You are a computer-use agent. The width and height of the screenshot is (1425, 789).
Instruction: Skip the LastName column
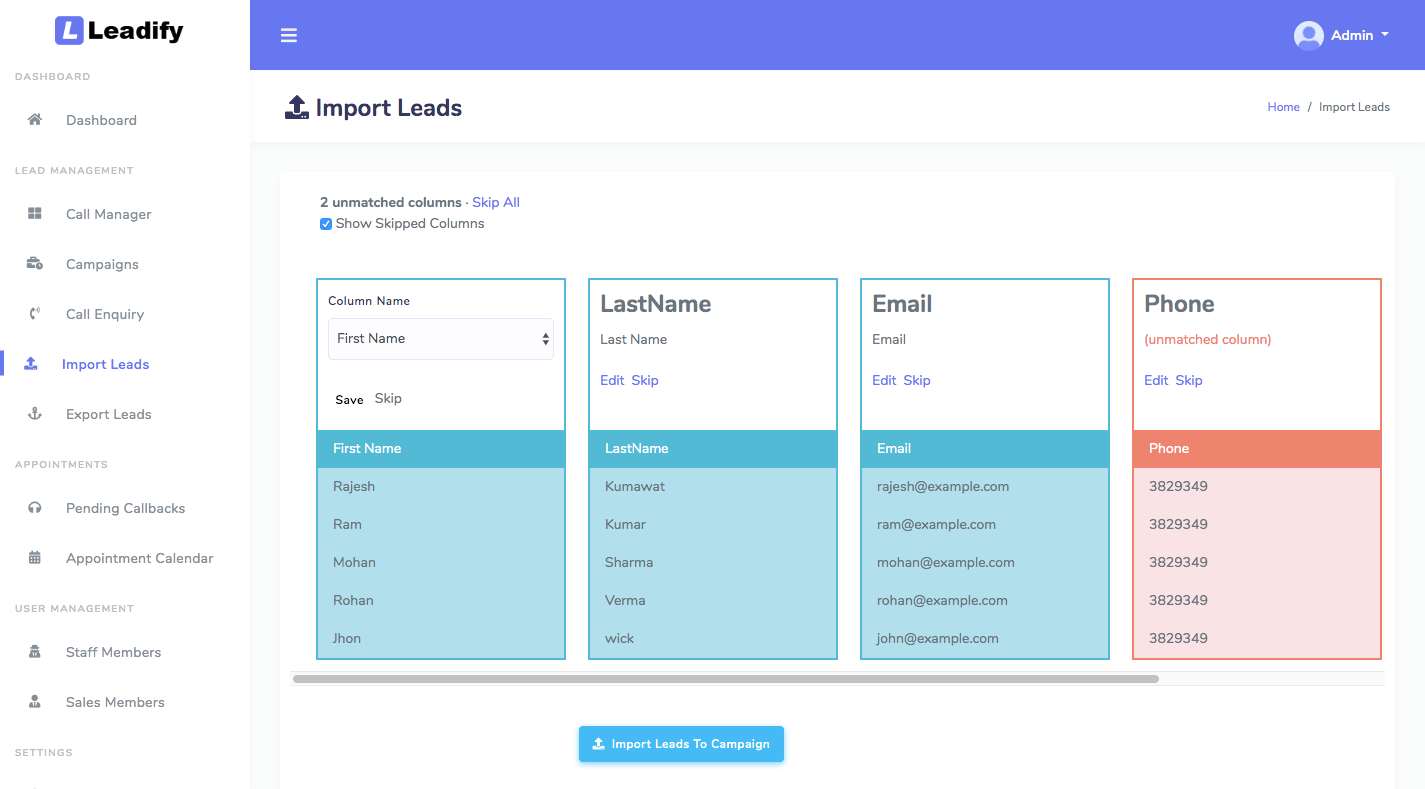[x=645, y=380]
